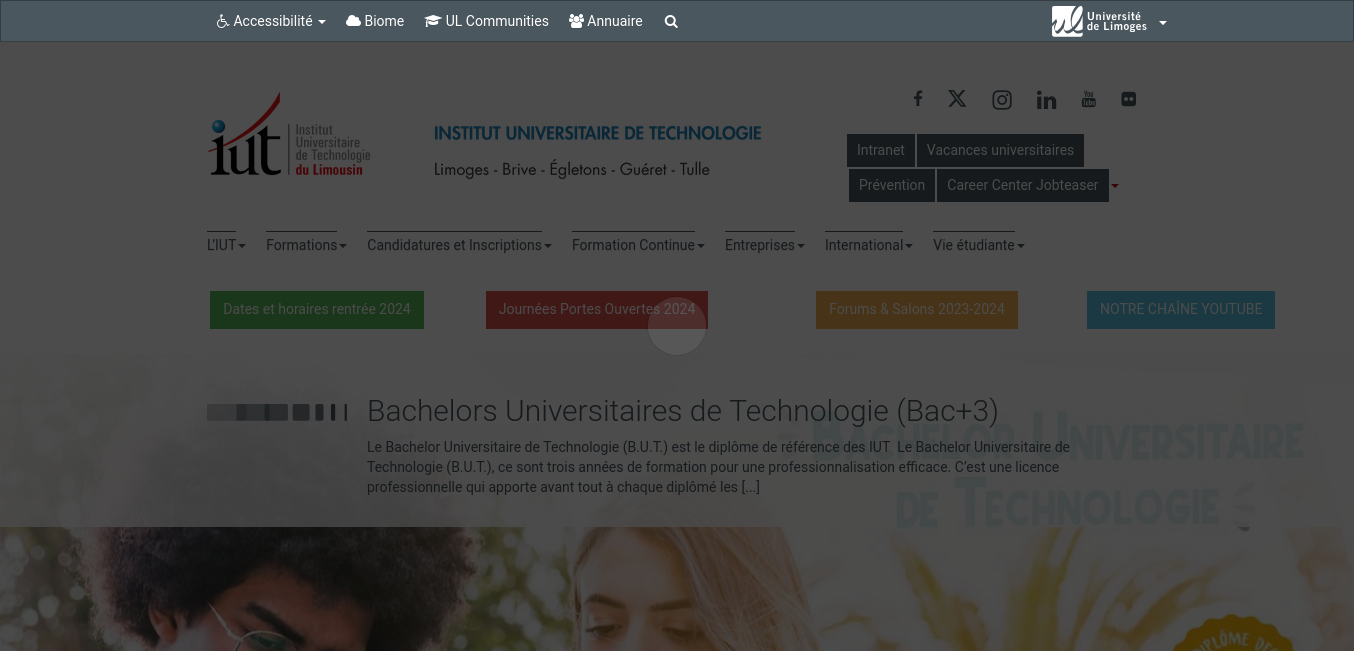The width and height of the screenshot is (1366, 651).
Task: Click the wheelchair accessibility icon
Action: click(x=222, y=21)
